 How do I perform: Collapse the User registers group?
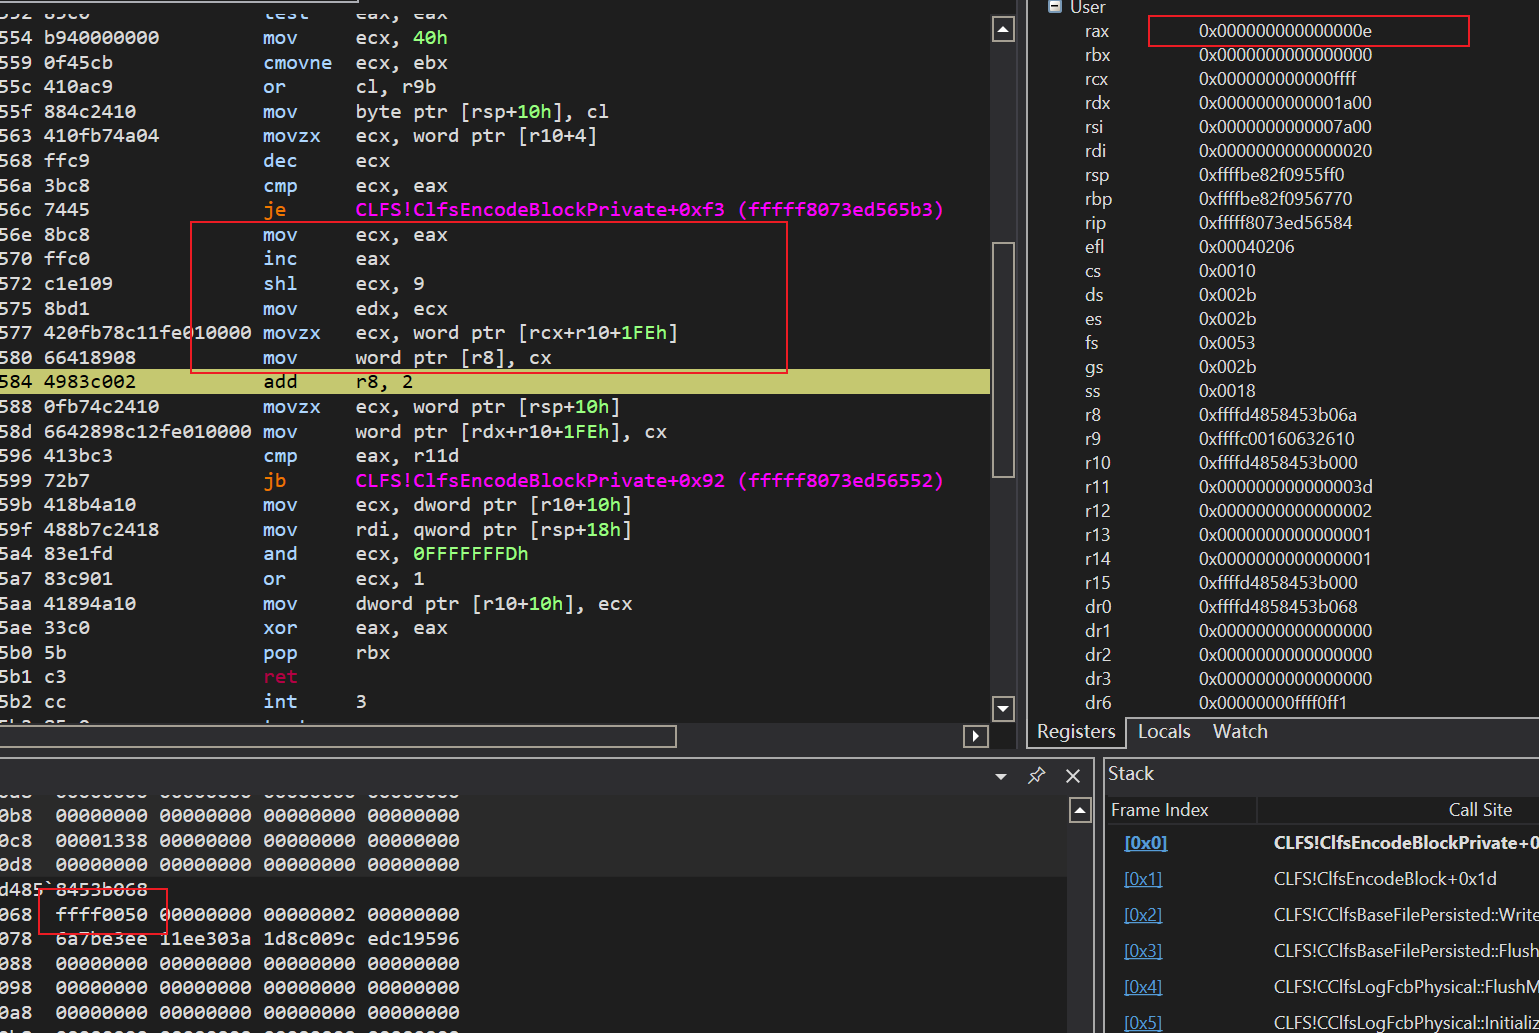pos(1054,7)
